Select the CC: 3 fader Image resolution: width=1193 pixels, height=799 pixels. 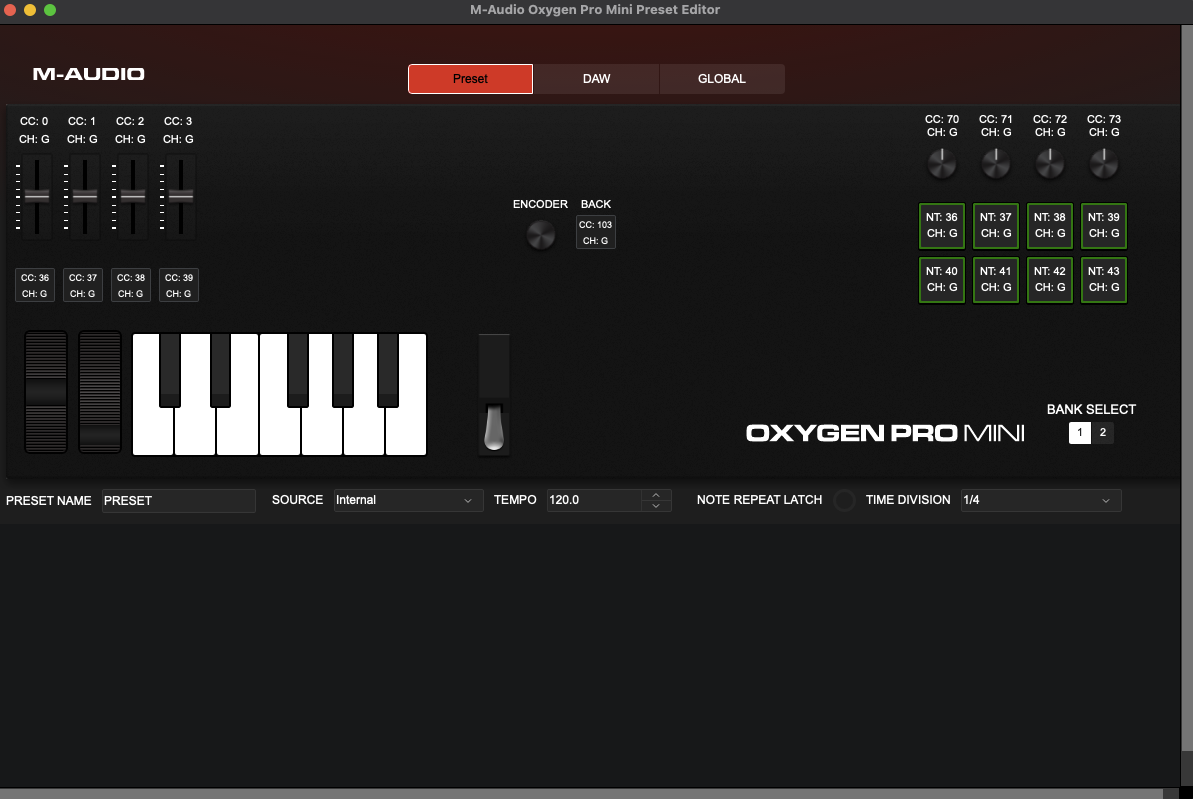(180, 196)
